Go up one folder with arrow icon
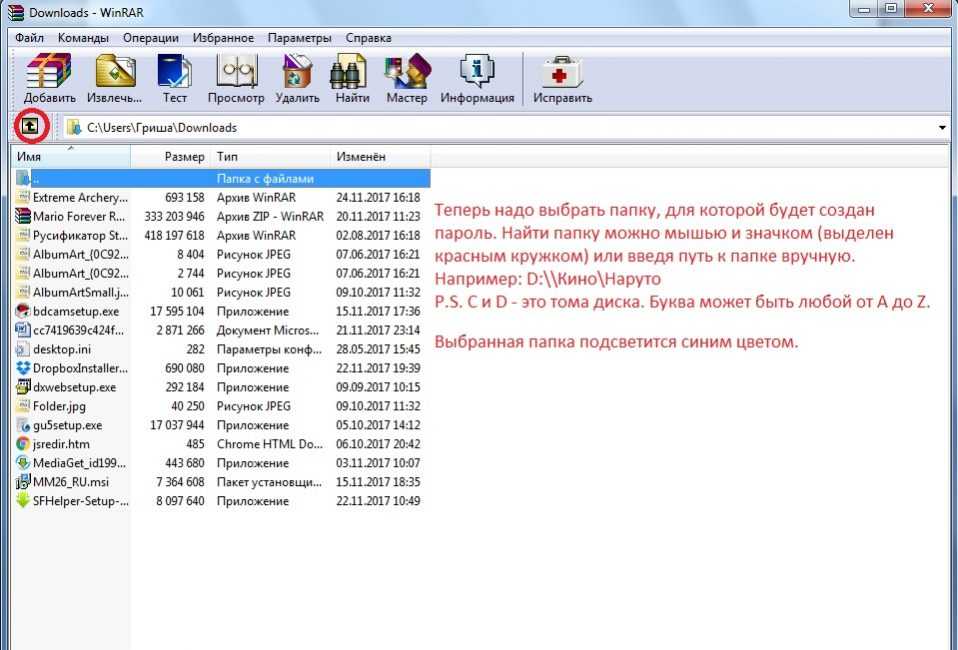The width and height of the screenshot is (958, 650). [29, 127]
